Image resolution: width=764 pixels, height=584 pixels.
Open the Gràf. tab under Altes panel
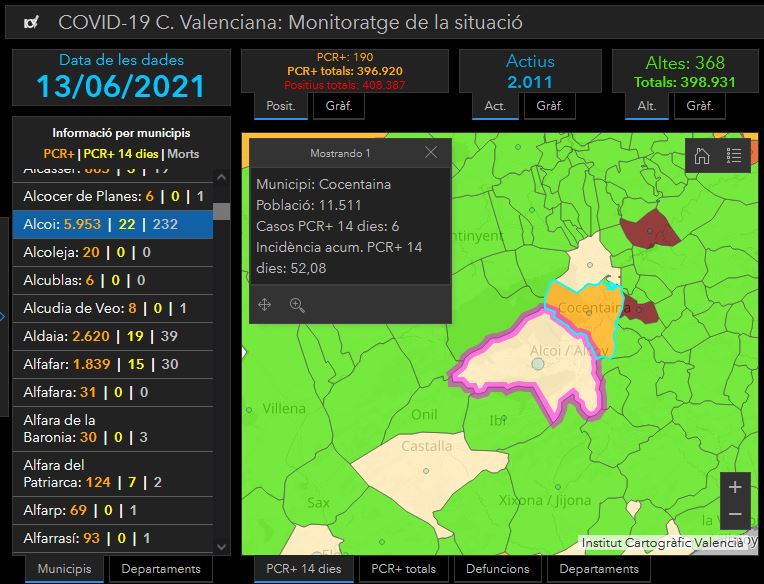tap(699, 106)
